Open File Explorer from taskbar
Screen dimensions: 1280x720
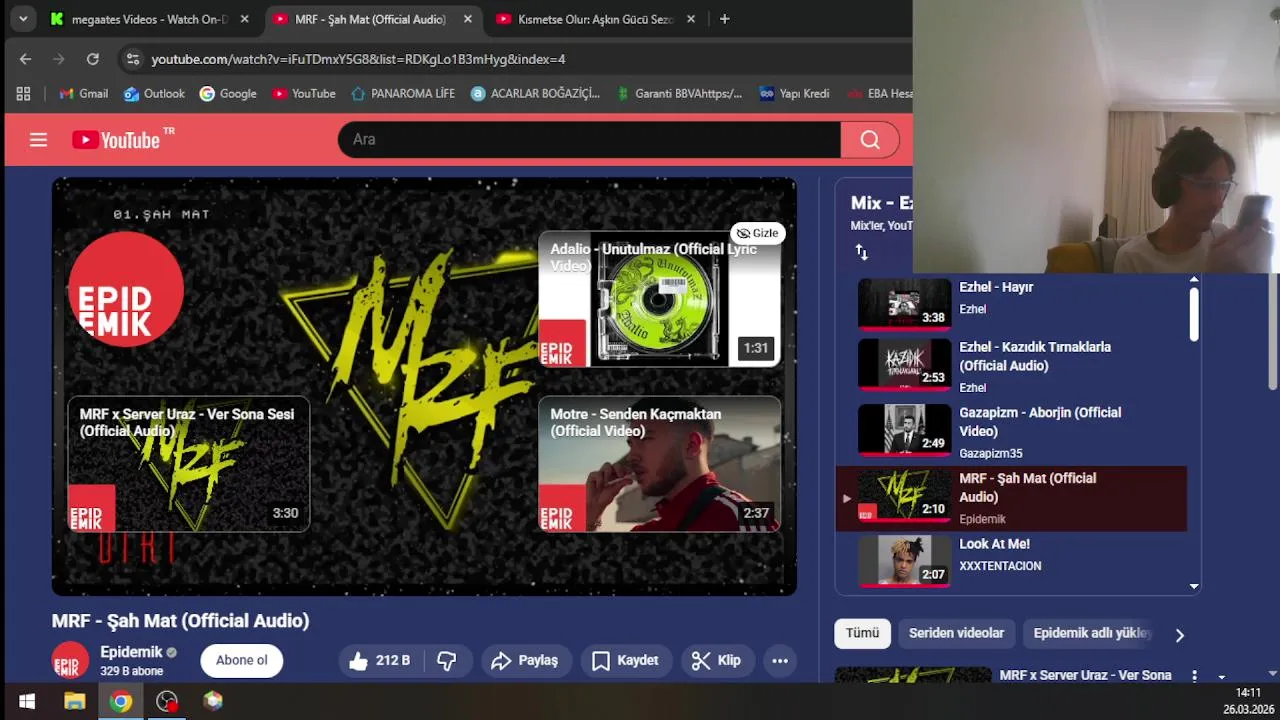75,701
